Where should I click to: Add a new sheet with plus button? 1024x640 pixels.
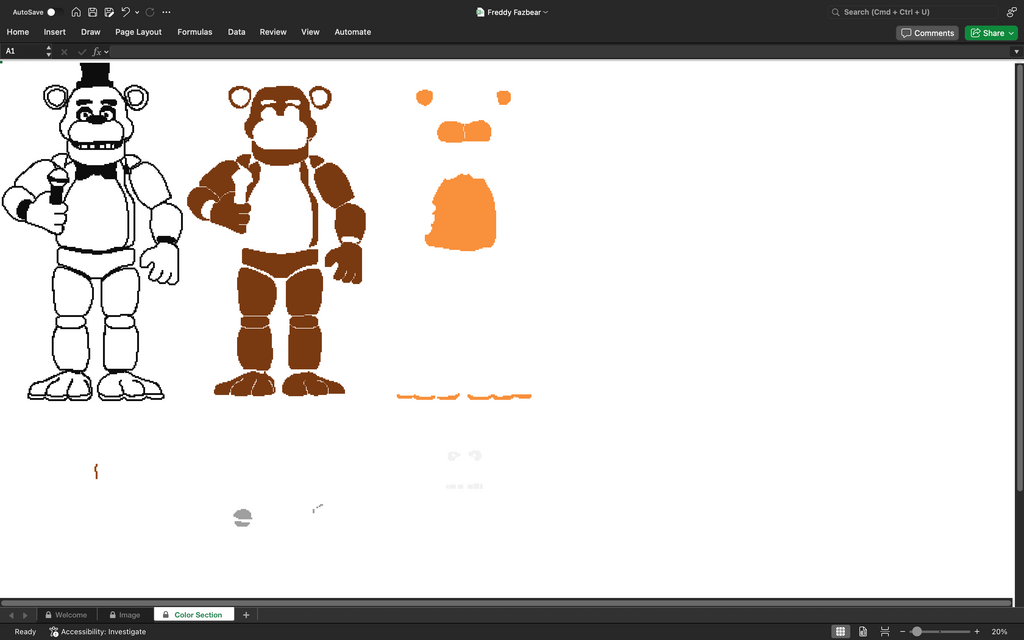246,615
